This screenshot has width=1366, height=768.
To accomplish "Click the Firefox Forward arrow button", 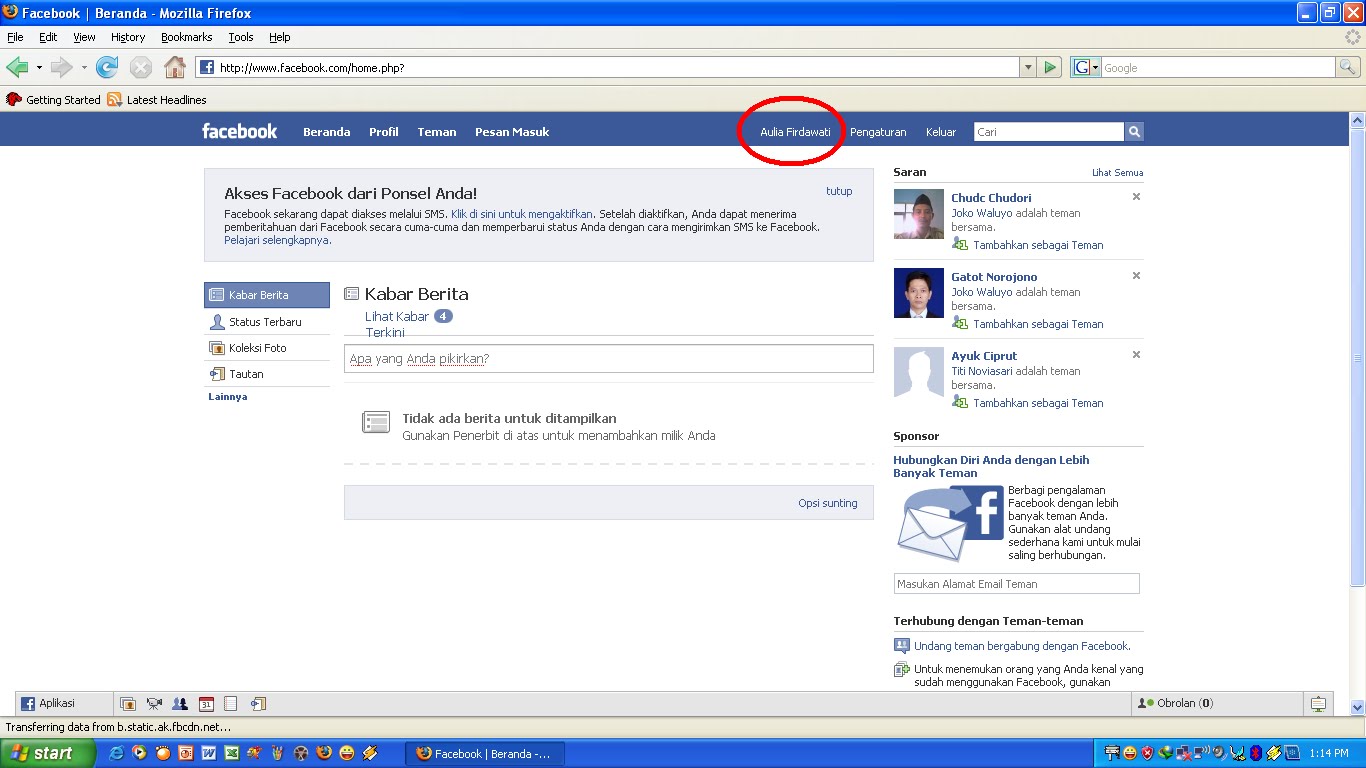I will tap(62, 67).
